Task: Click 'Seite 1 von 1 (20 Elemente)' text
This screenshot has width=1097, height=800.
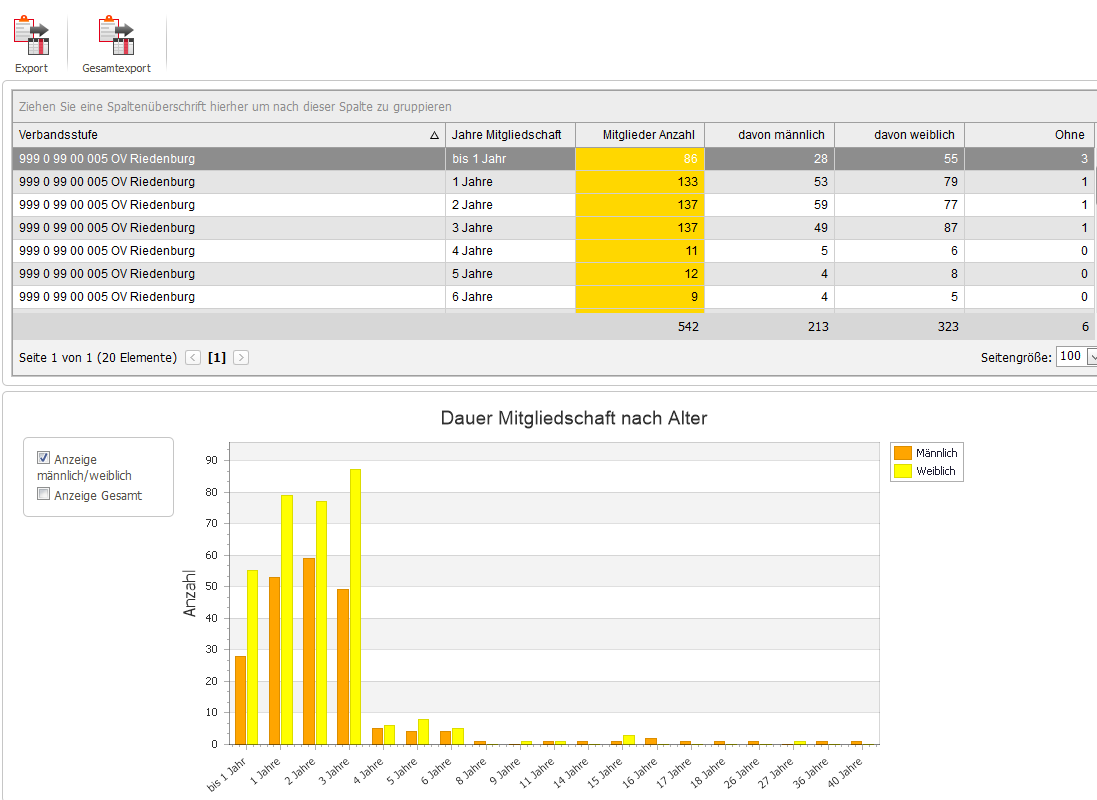Action: [x=98, y=358]
